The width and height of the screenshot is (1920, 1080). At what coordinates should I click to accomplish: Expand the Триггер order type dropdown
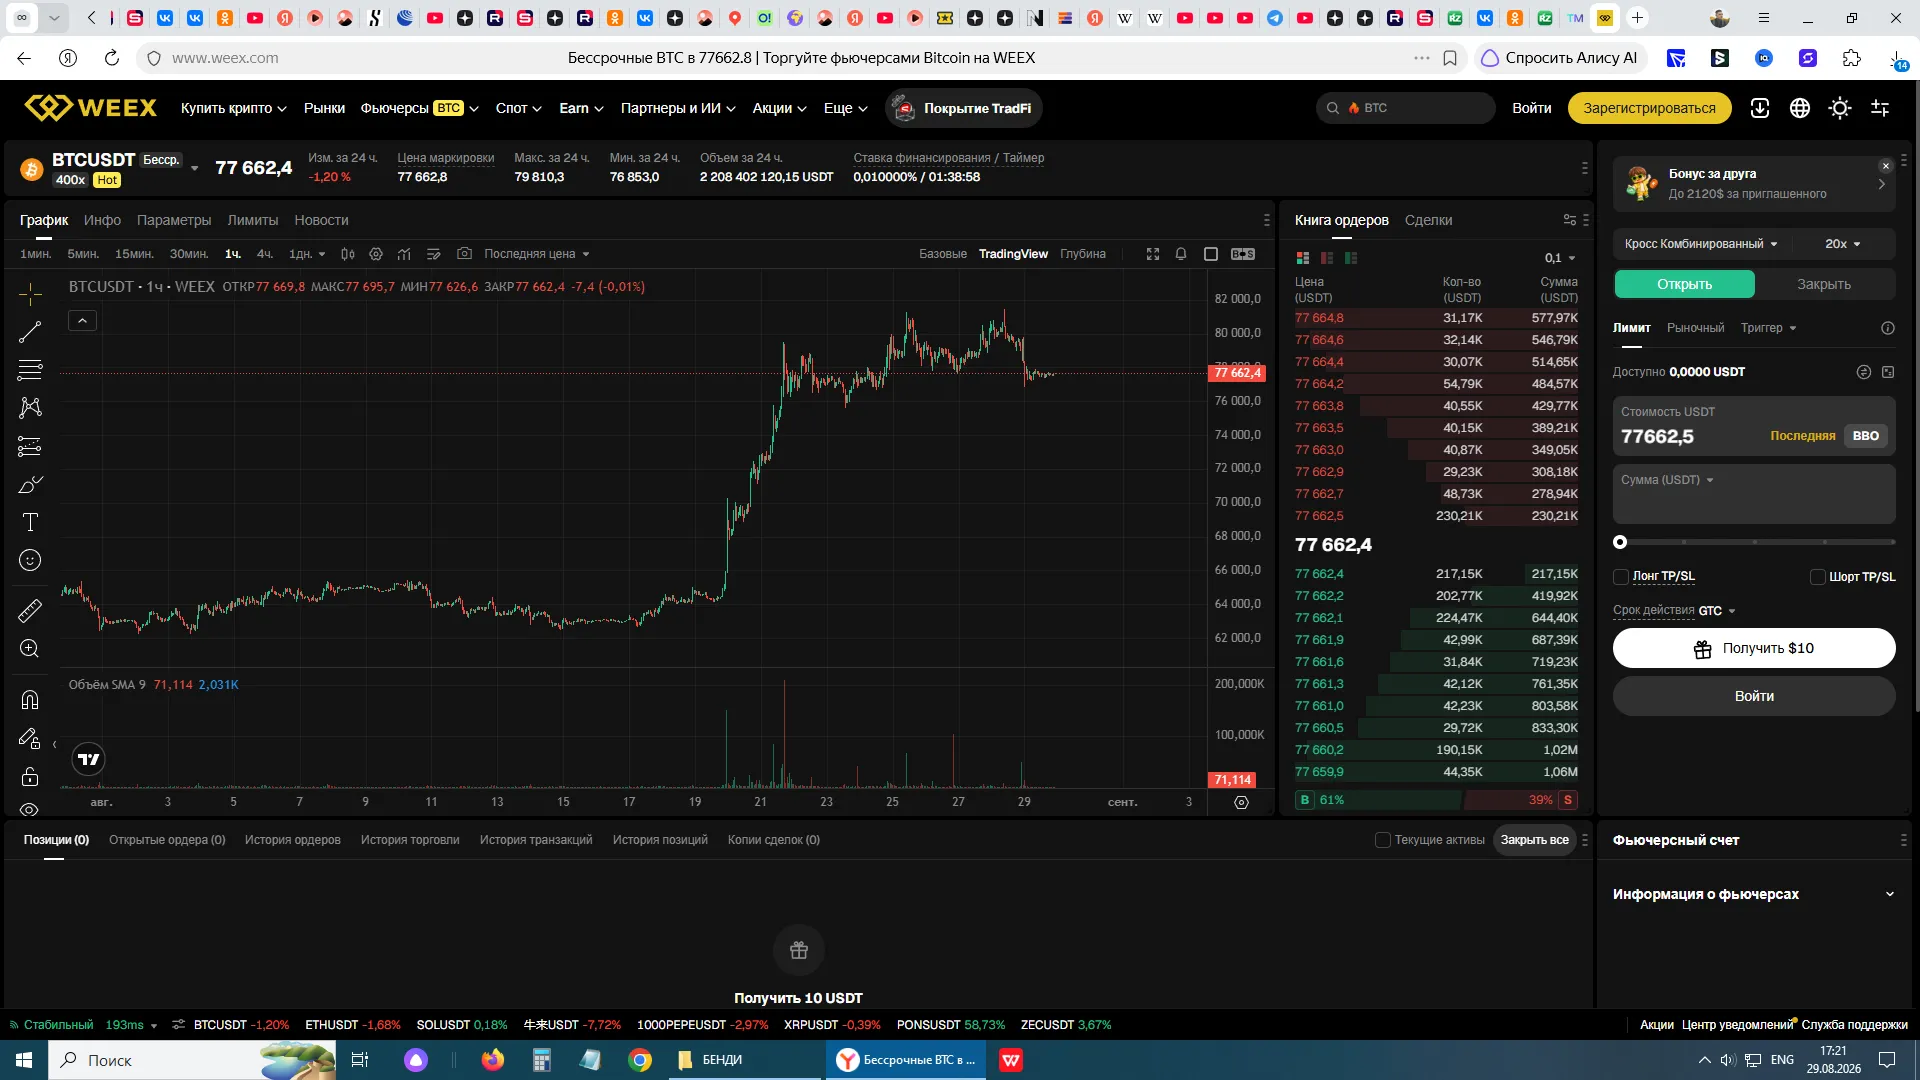(x=1768, y=328)
